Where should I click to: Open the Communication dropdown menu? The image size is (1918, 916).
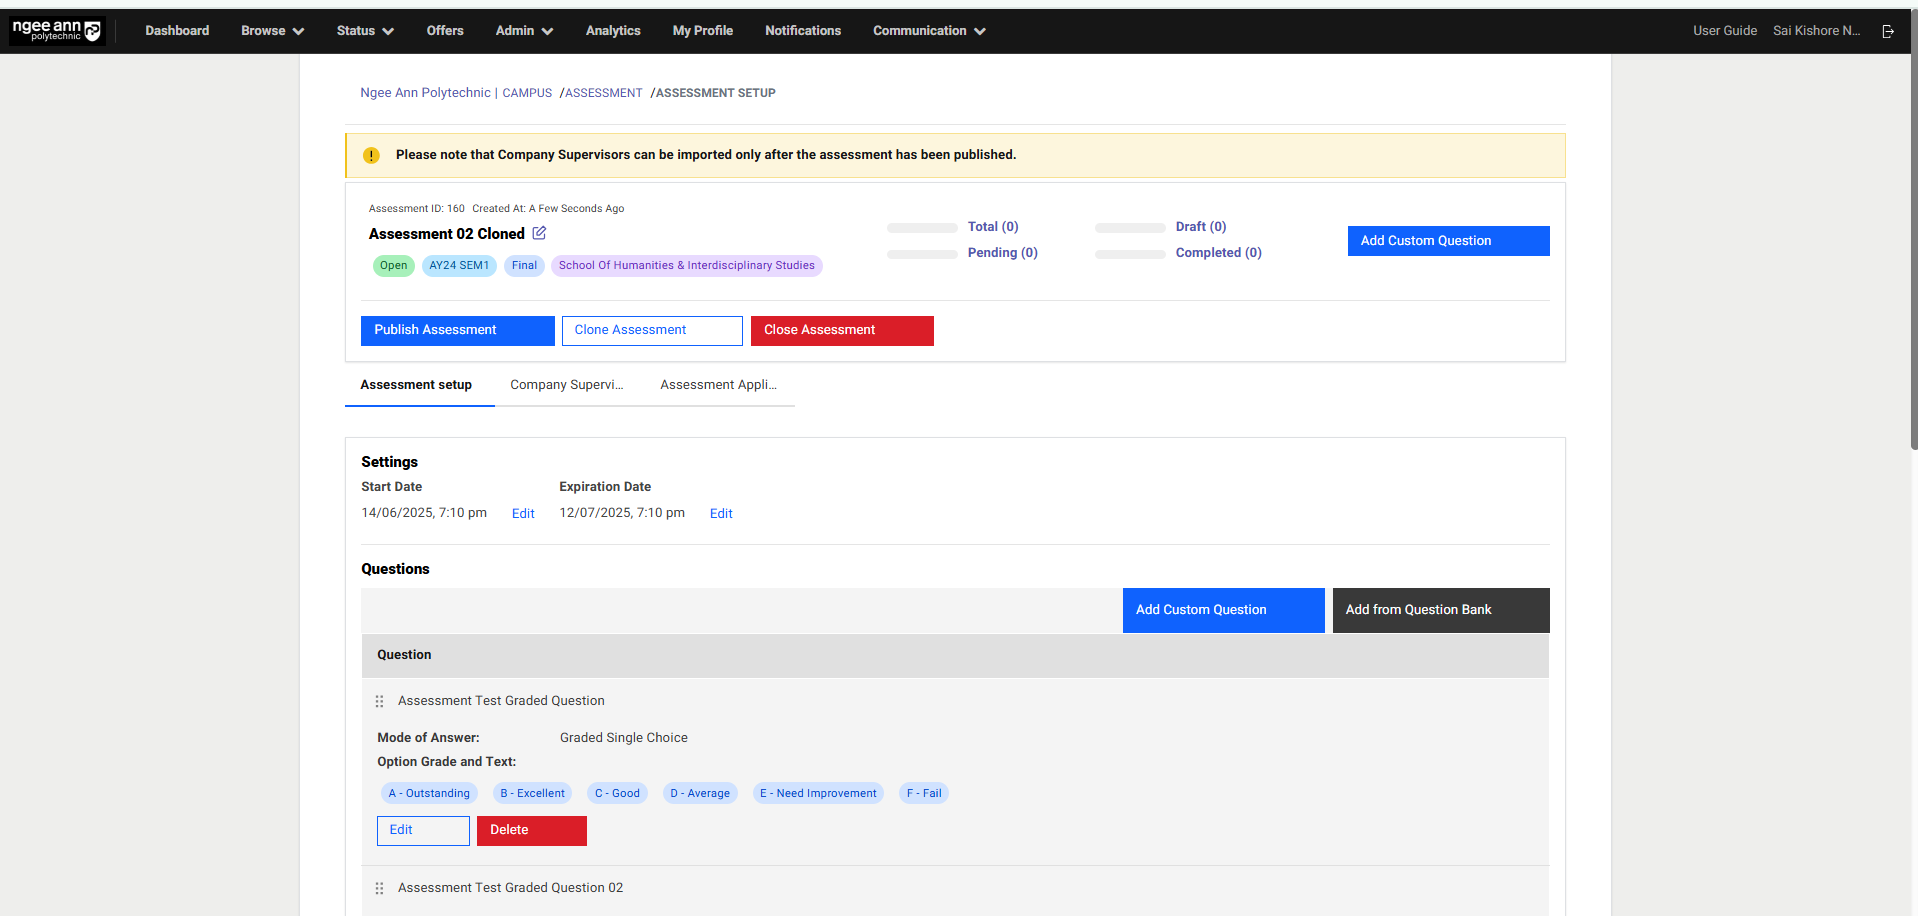point(929,31)
